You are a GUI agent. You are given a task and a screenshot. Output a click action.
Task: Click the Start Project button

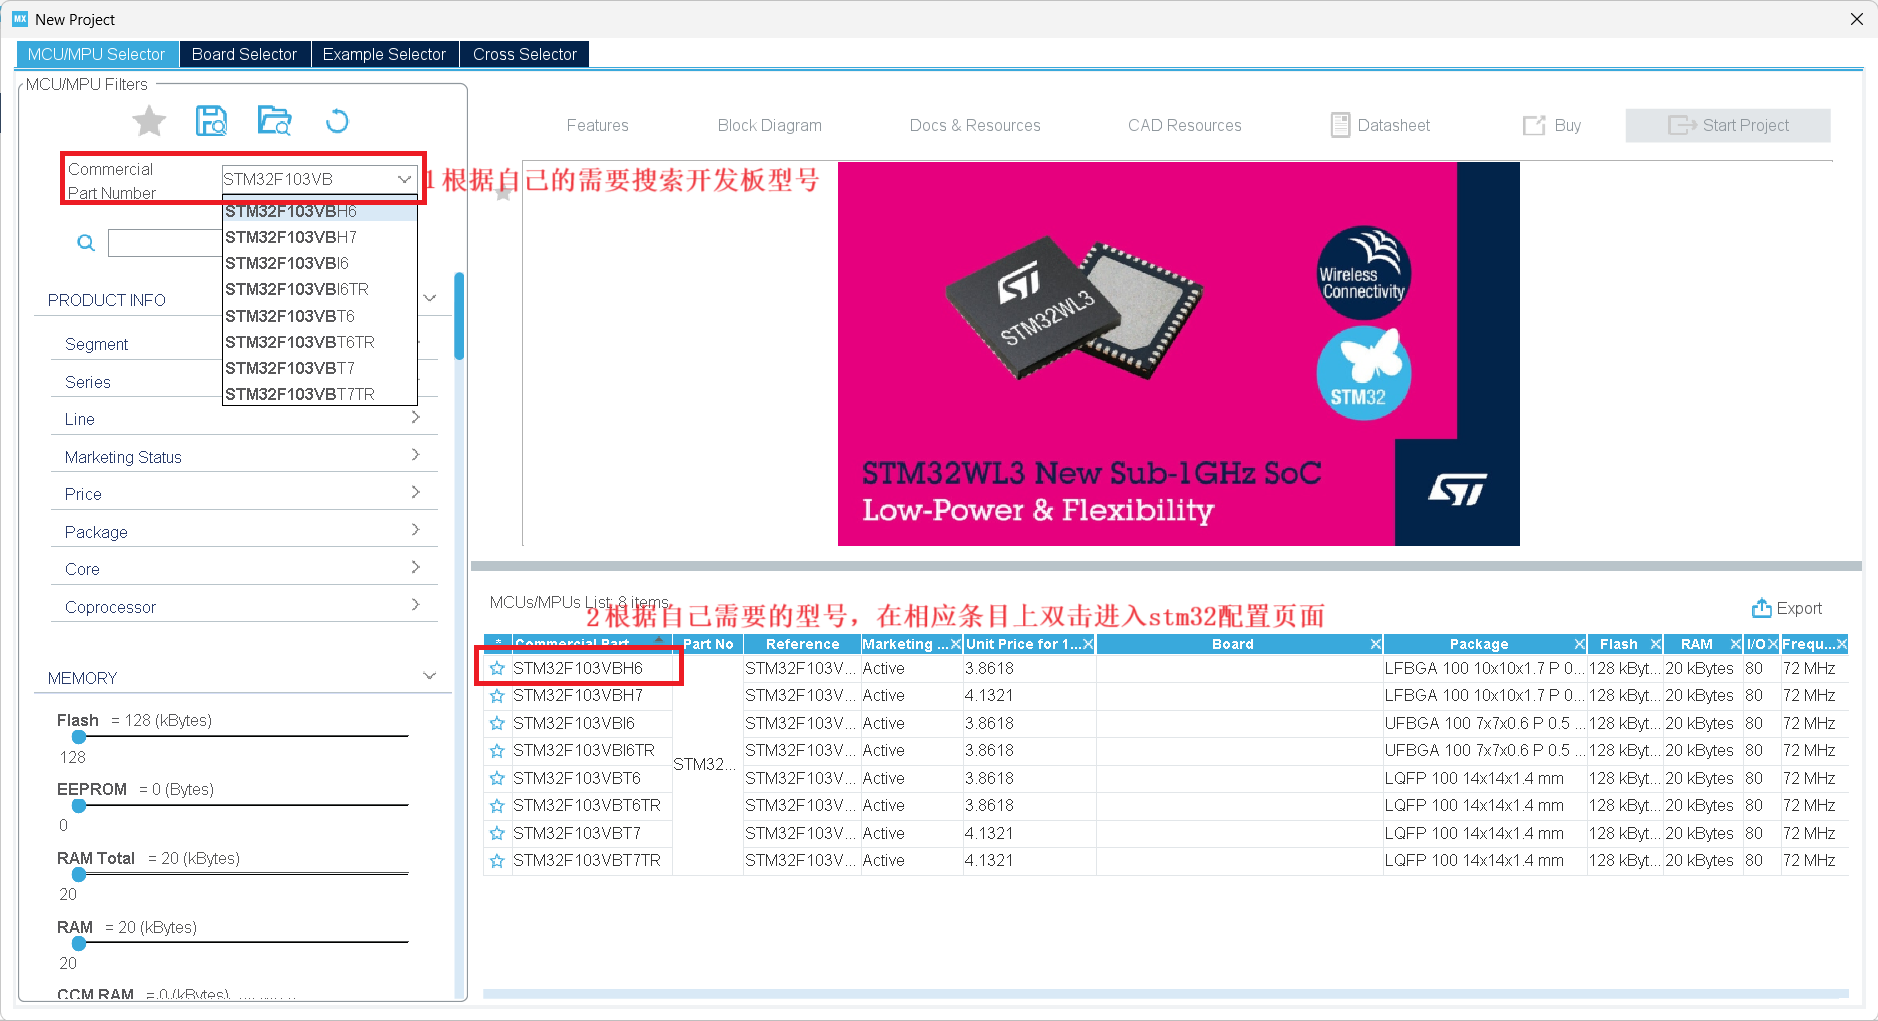[1728, 125]
